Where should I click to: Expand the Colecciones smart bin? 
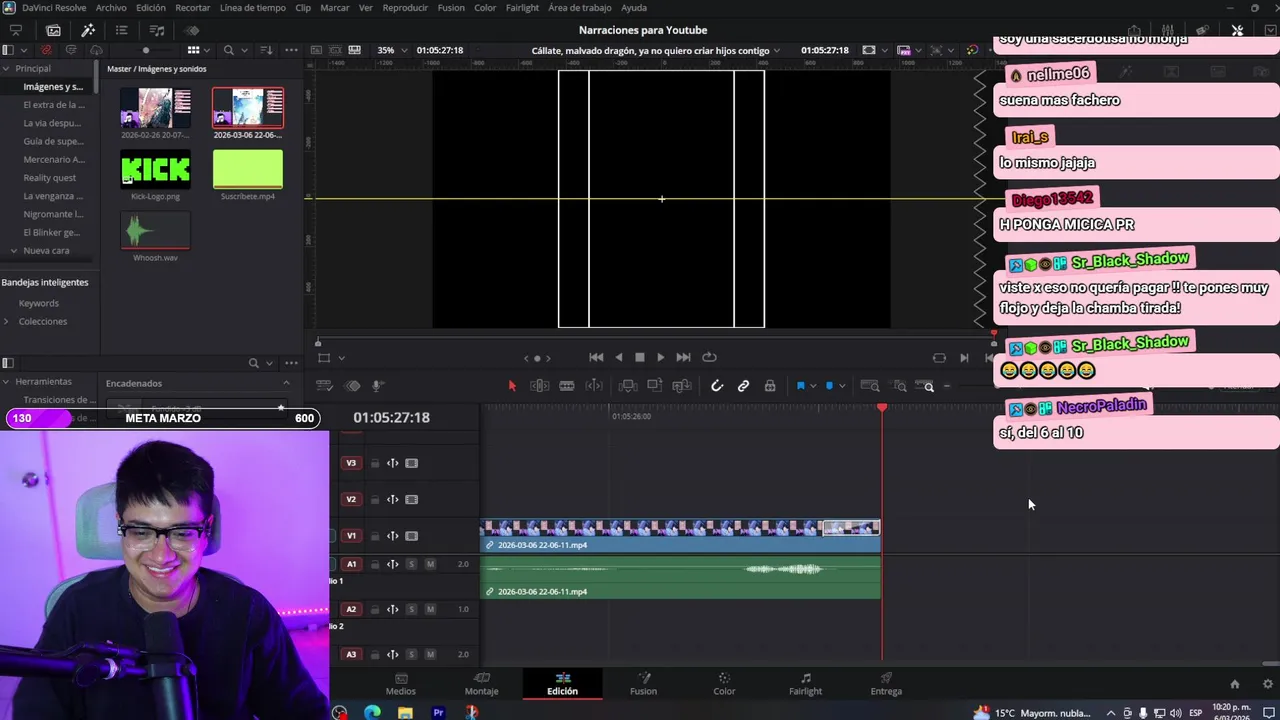[6, 321]
